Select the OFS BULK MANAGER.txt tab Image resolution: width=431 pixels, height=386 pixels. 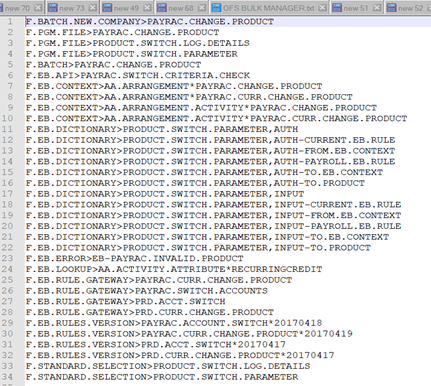click(x=268, y=8)
